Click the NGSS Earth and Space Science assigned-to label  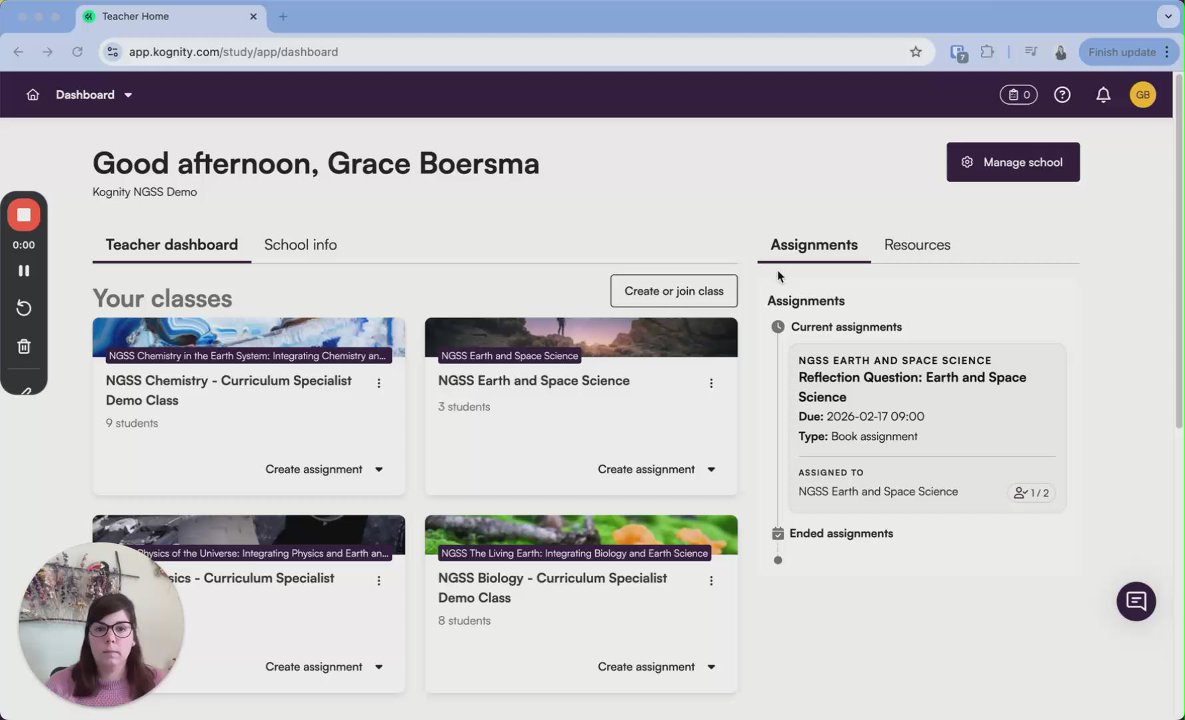click(x=877, y=491)
